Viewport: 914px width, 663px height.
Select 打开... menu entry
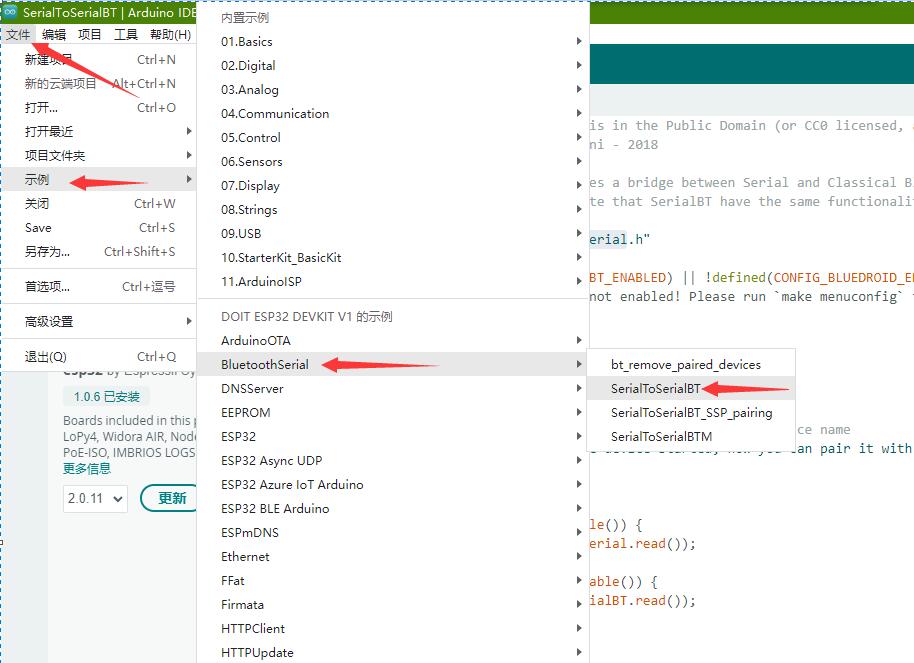click(x=100, y=107)
